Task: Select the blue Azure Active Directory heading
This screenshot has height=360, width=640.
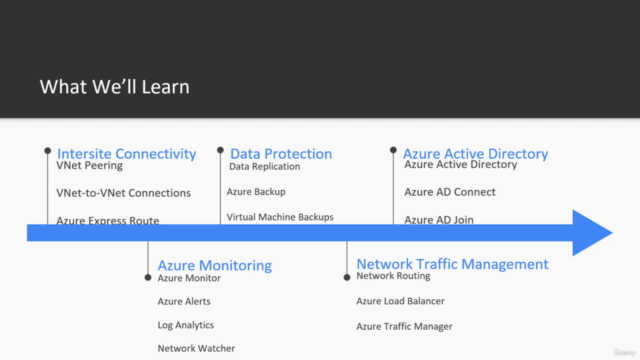Action: [x=476, y=154]
